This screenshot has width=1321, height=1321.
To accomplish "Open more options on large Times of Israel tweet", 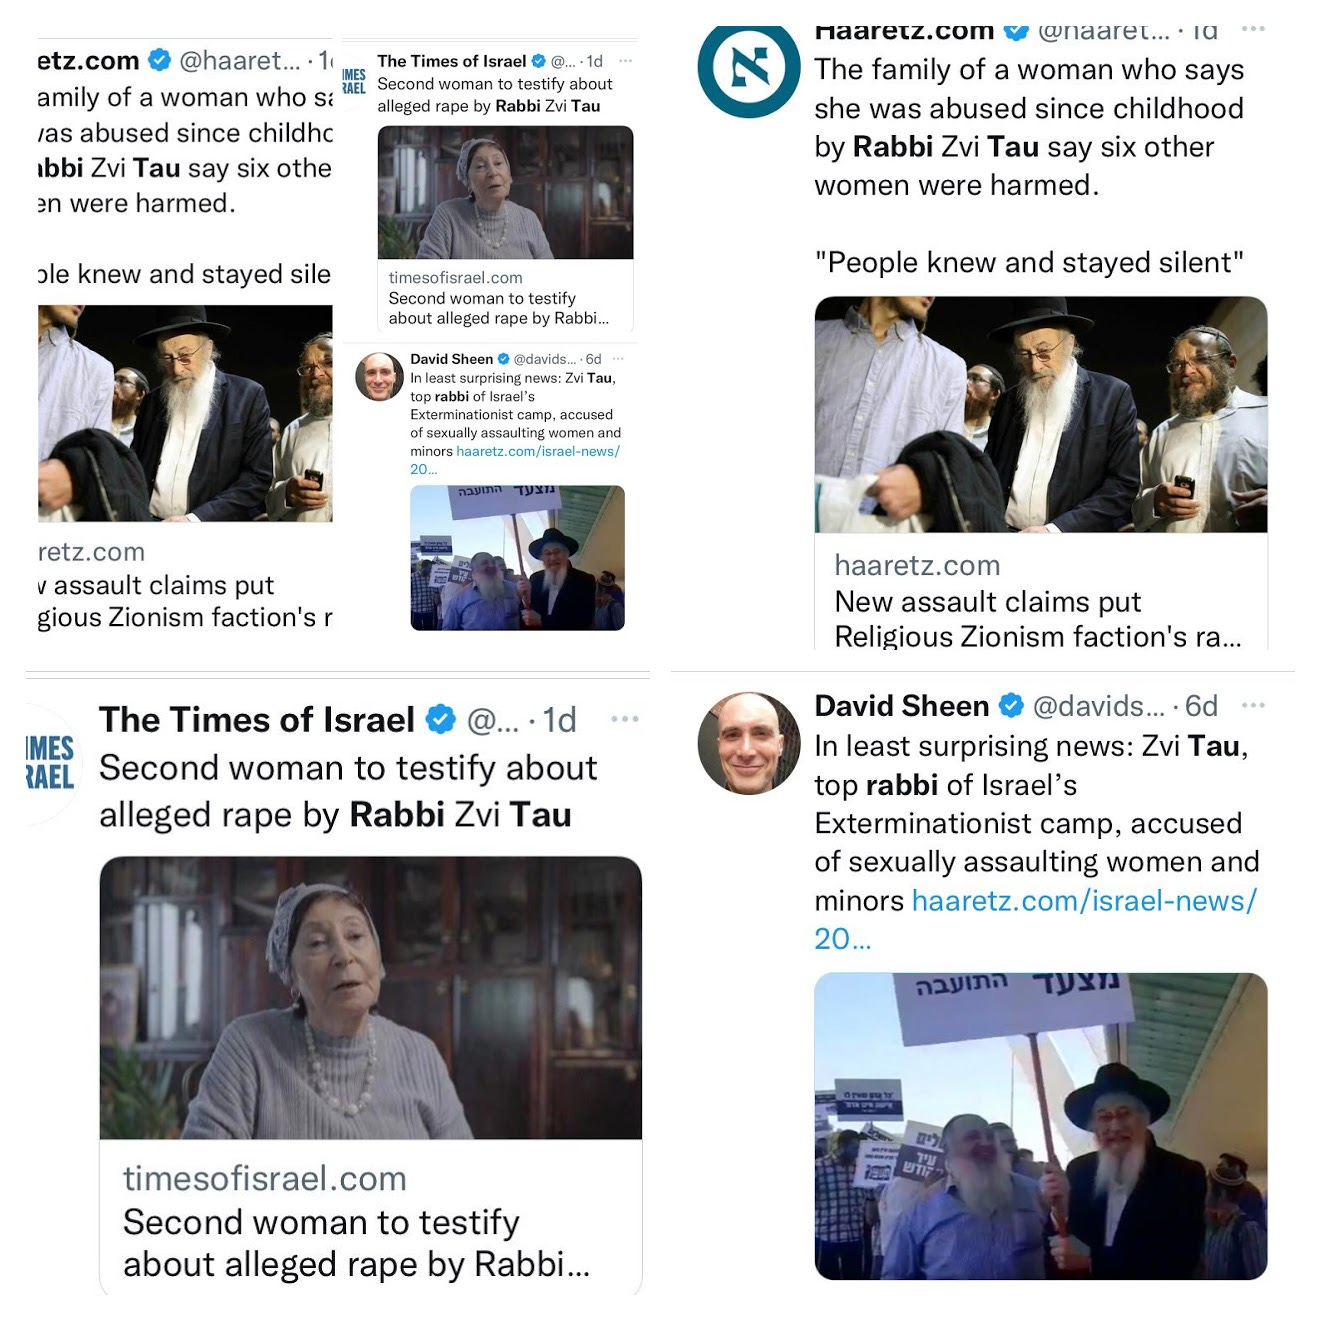I will [x=625, y=719].
